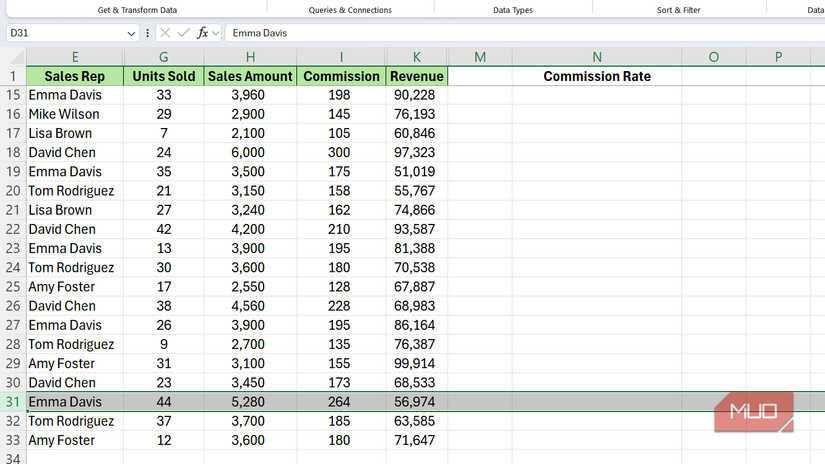Click the Units Sold header cell
825x464 pixels.
[x=164, y=76]
